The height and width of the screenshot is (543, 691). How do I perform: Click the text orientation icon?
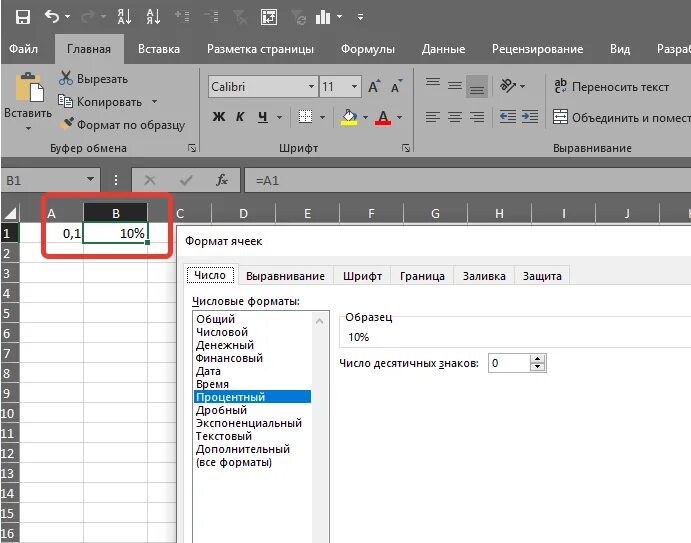point(508,86)
